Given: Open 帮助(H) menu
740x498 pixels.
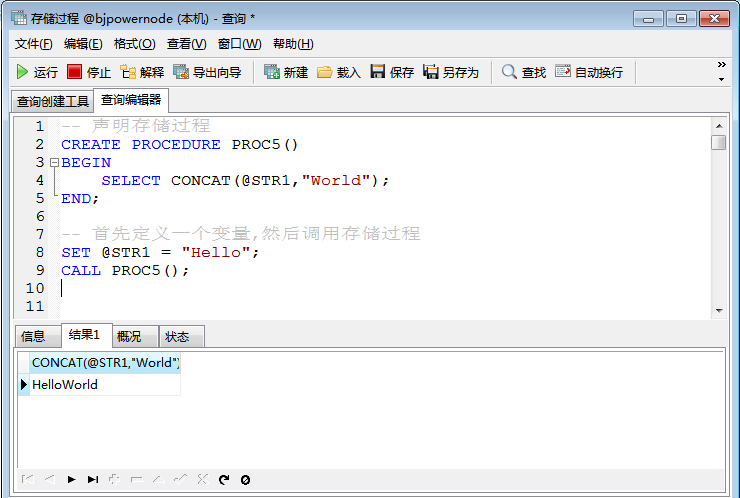Looking at the screenshot, I should coord(293,44).
